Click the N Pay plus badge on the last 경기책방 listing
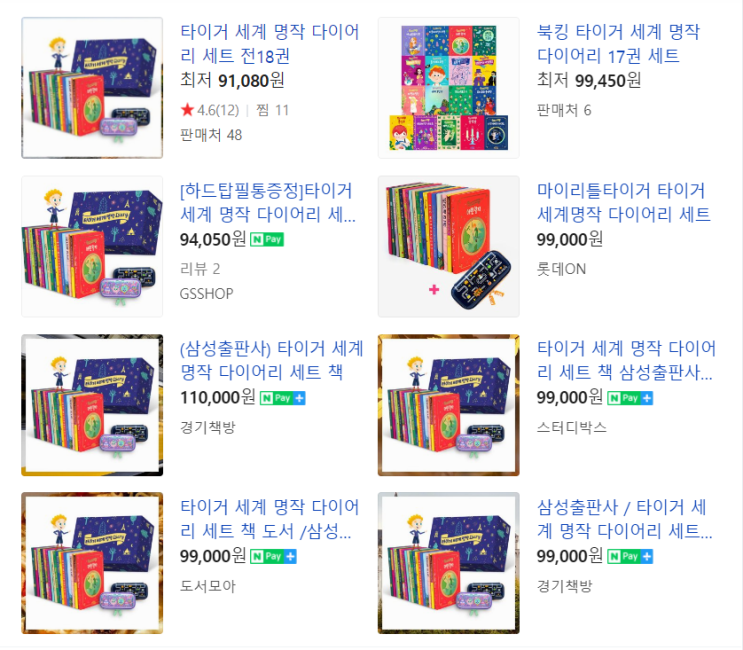 630,556
